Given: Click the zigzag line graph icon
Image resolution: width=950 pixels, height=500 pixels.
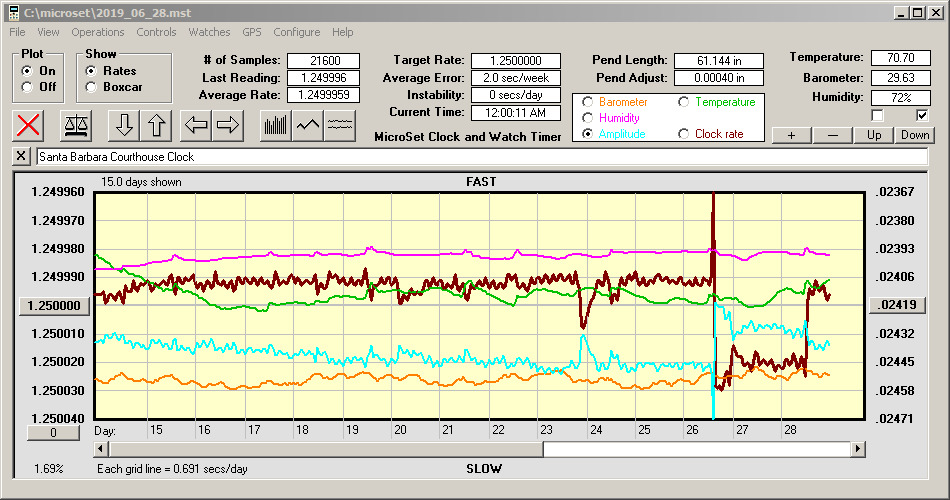Looking at the screenshot, I should 308,125.
